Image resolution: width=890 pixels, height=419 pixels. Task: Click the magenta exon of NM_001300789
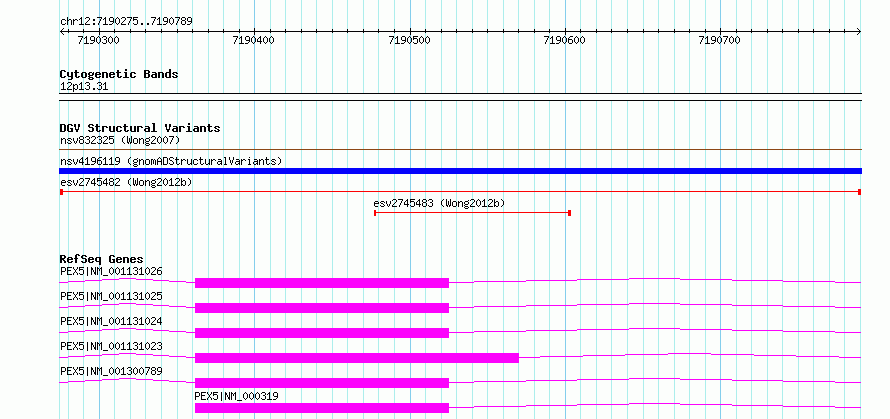click(322, 383)
